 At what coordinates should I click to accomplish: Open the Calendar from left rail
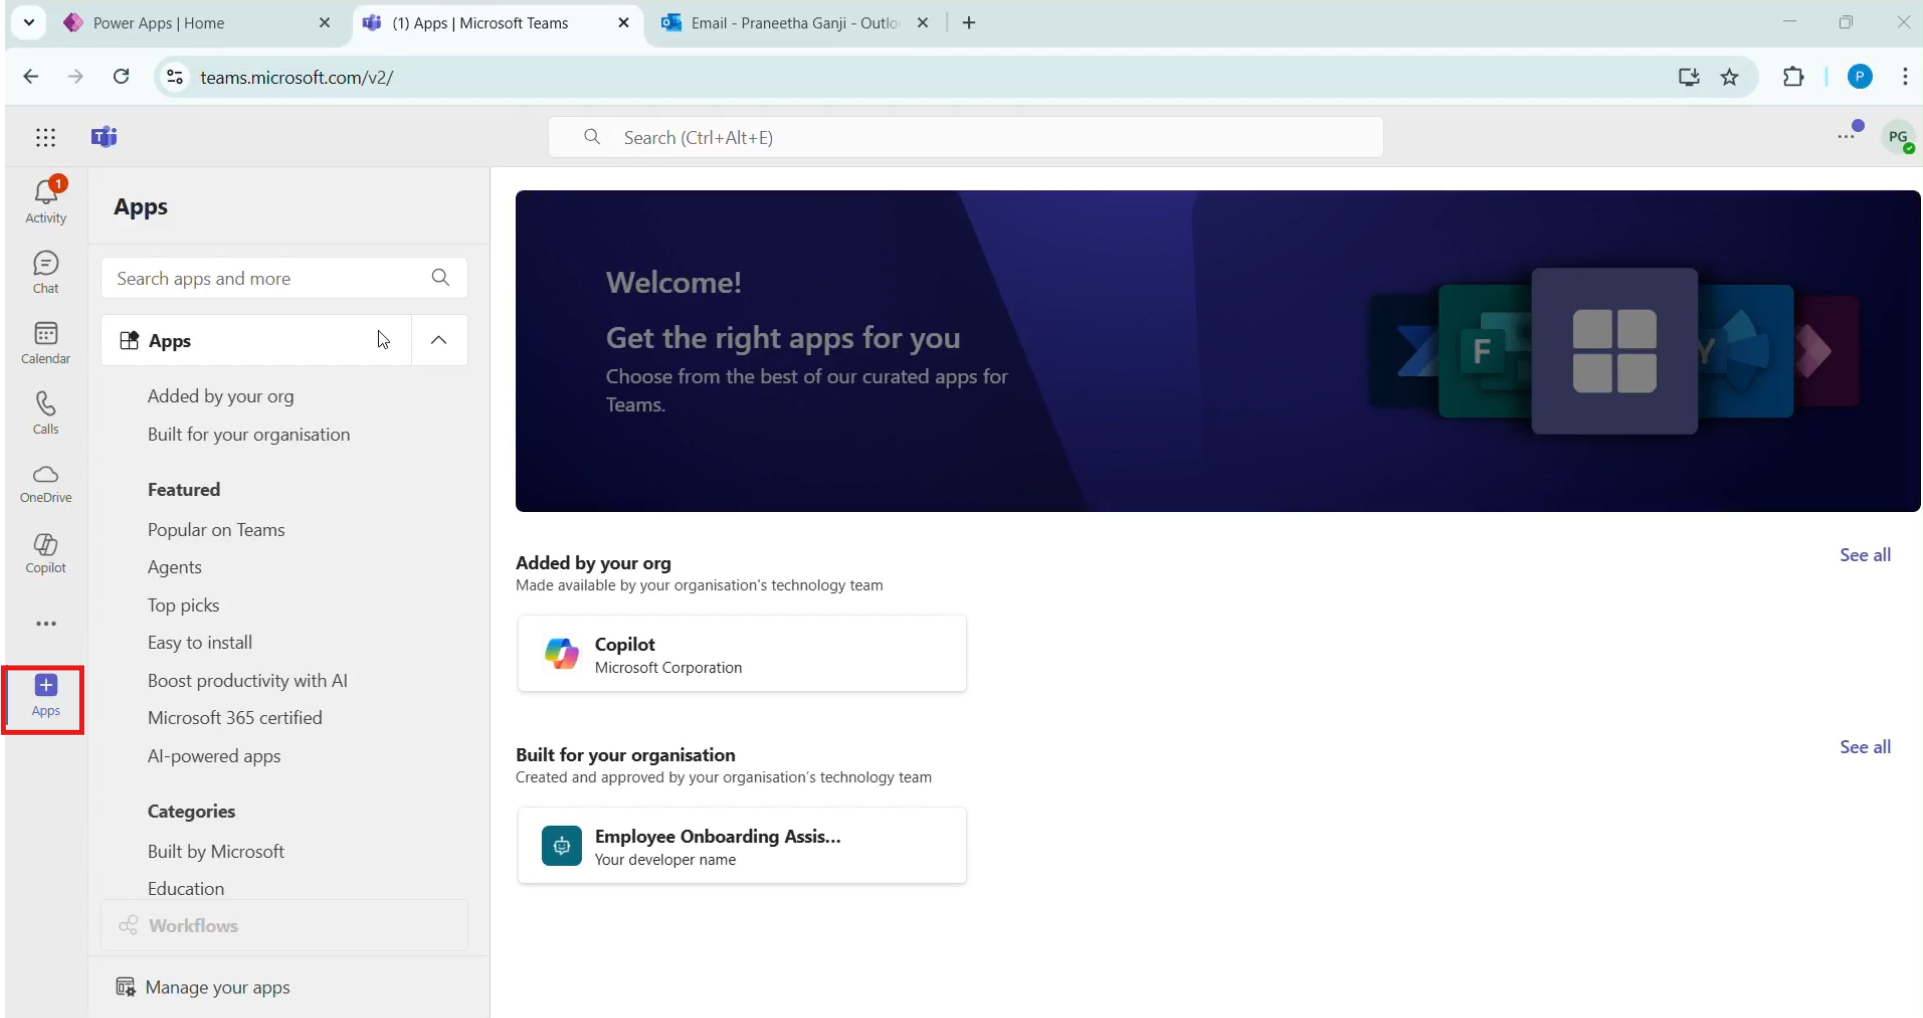[x=46, y=342]
